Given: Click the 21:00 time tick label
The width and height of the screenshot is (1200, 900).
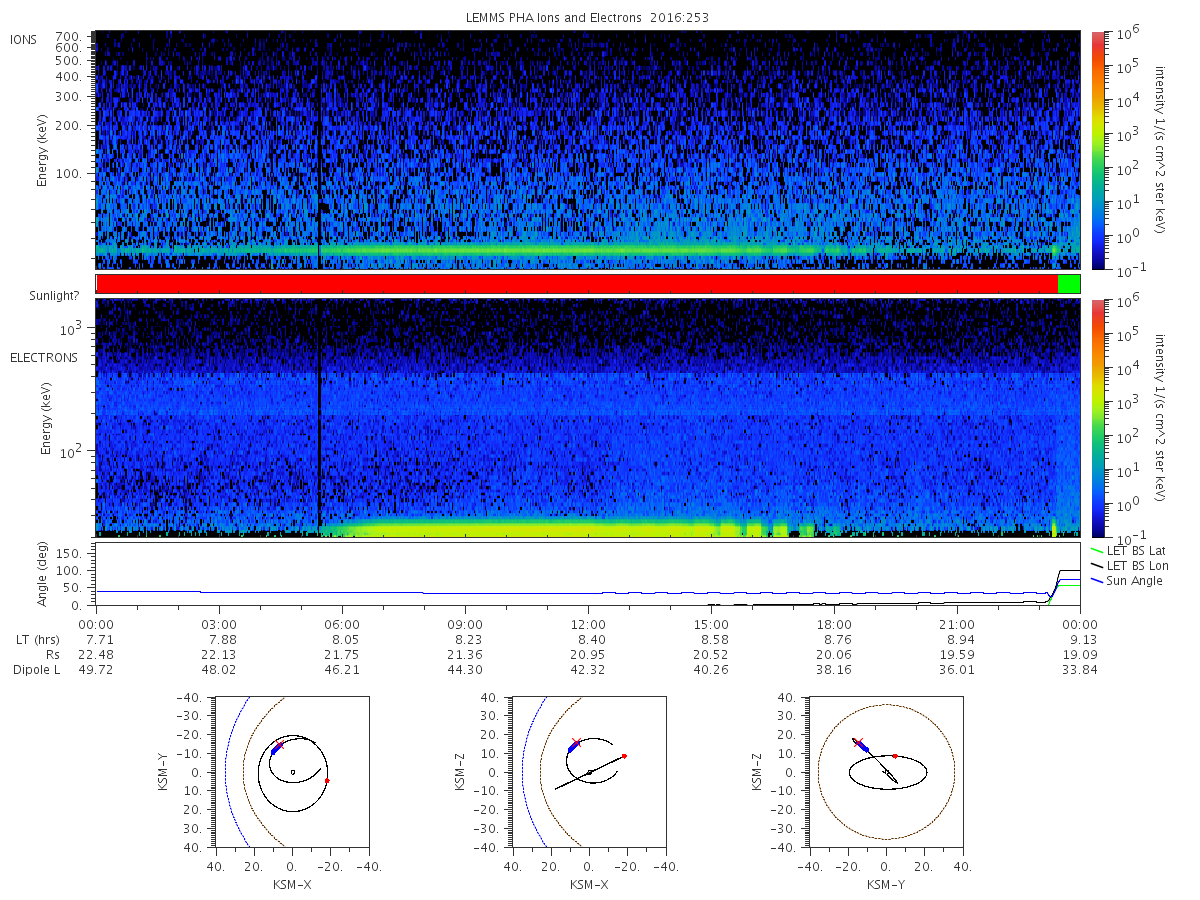Looking at the screenshot, I should click(x=958, y=624).
